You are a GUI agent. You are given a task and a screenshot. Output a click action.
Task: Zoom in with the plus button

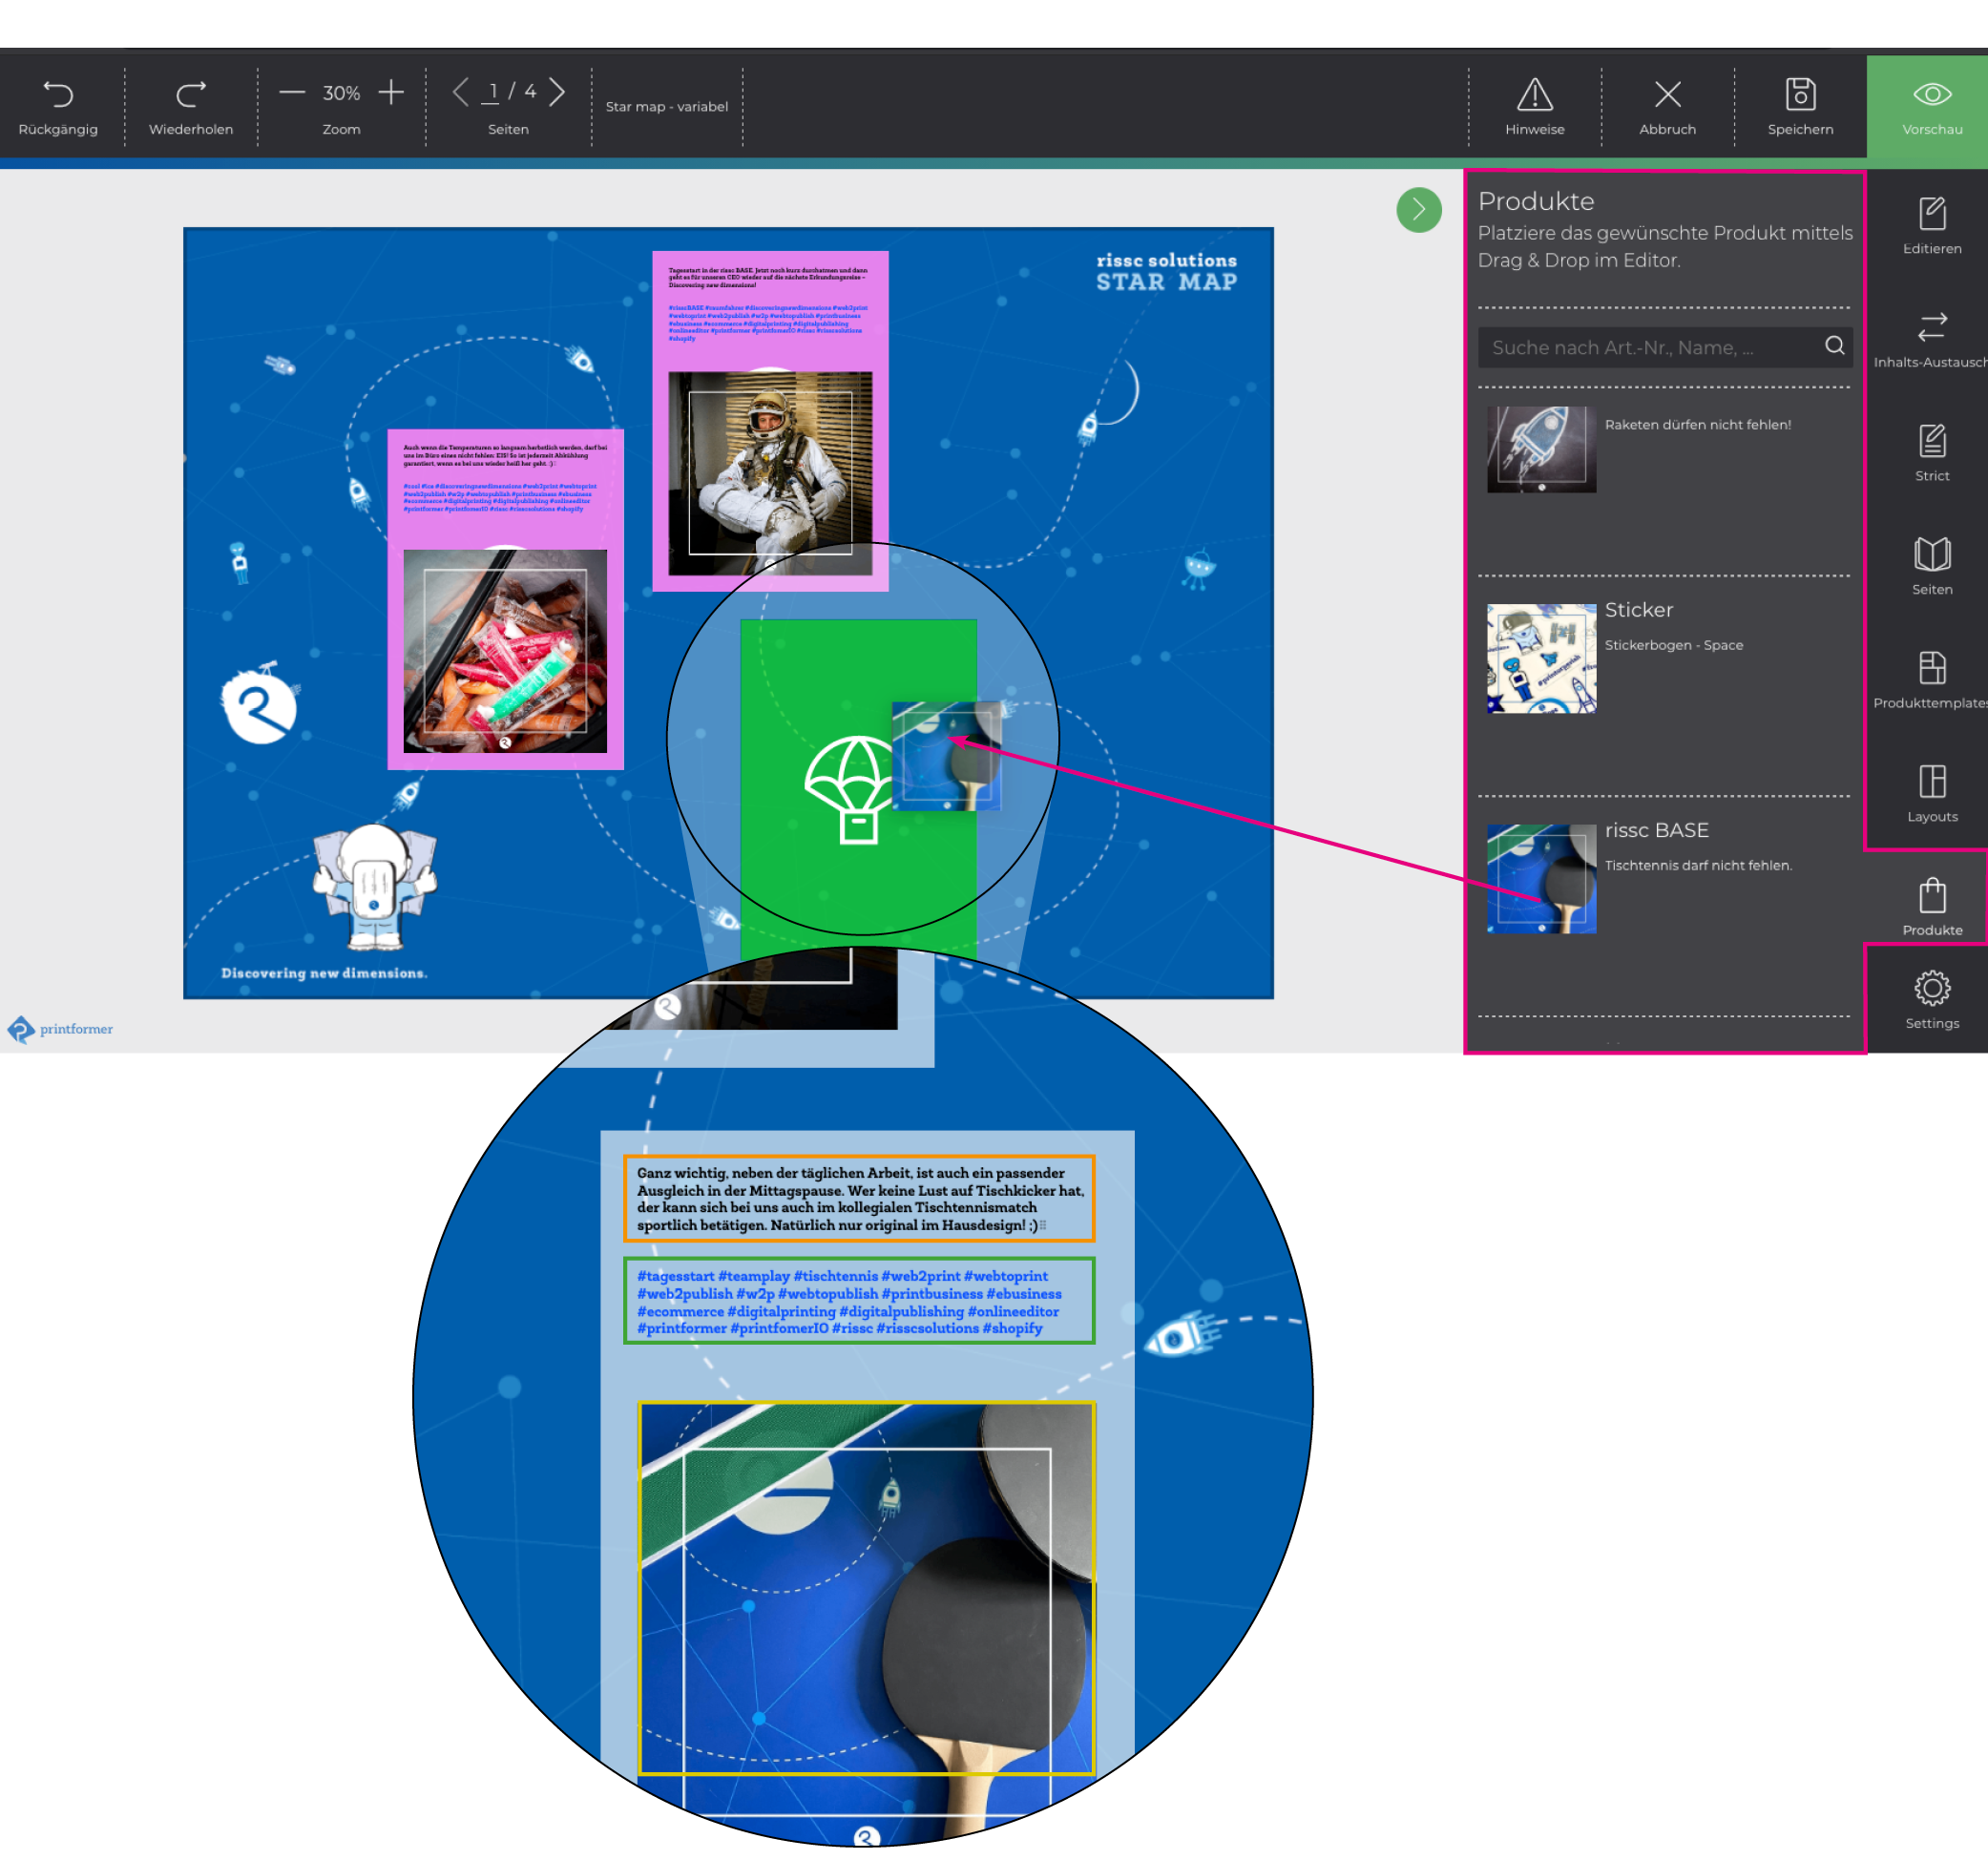(391, 93)
